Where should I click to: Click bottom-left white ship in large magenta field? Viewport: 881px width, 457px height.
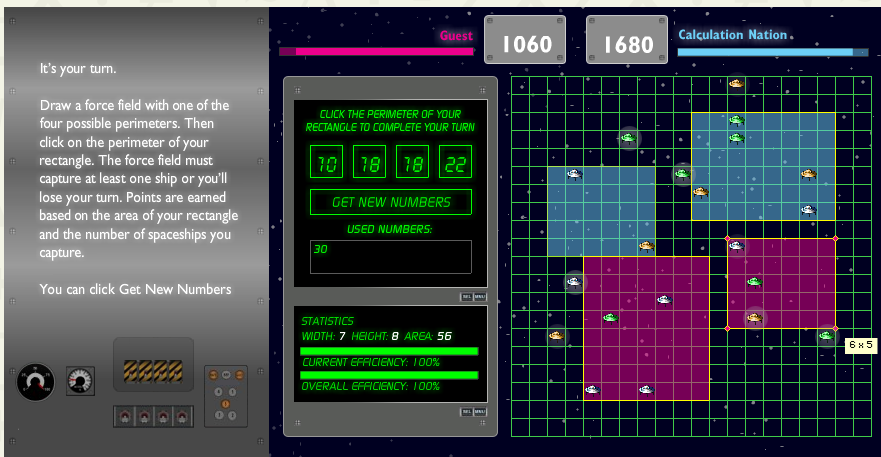[x=593, y=390]
